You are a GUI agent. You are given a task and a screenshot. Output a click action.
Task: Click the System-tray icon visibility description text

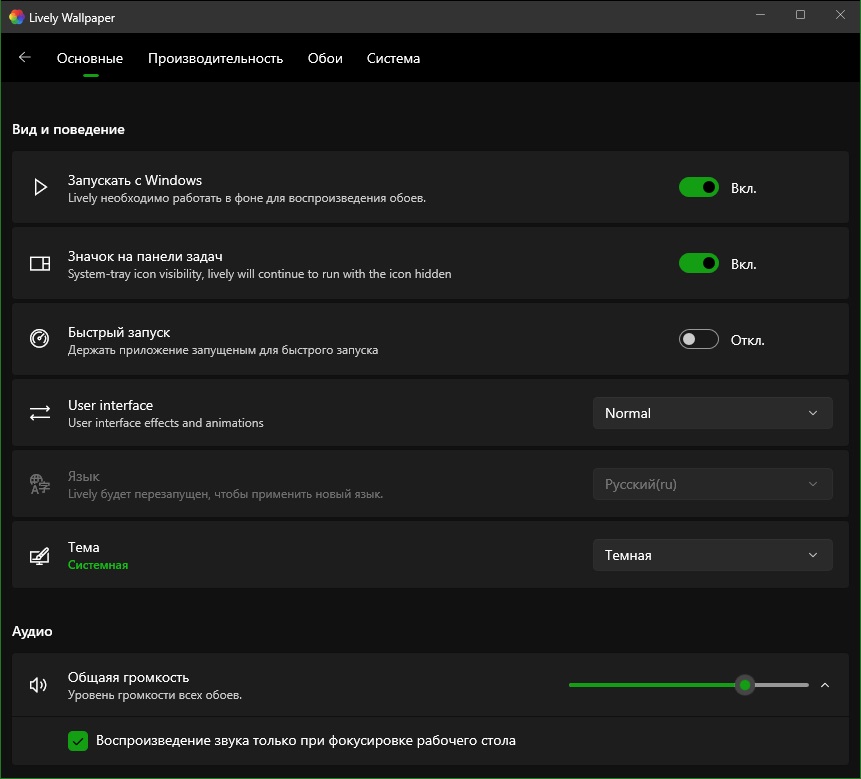(x=259, y=274)
